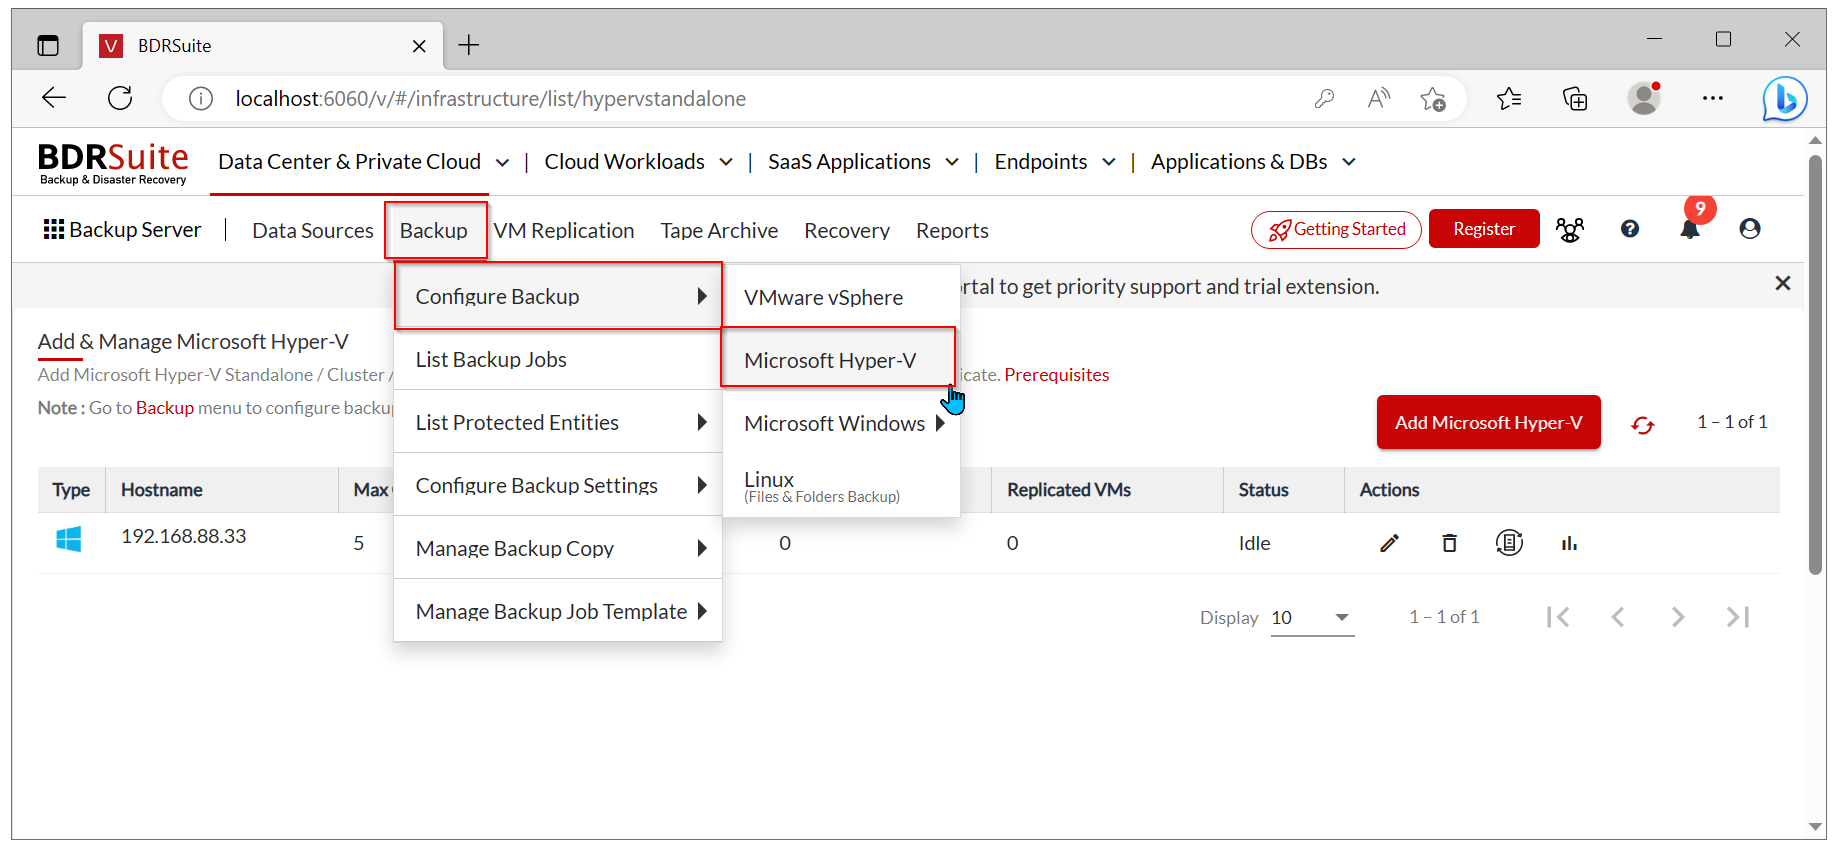
Task: Click the red Backup link in the note
Action: [165, 408]
